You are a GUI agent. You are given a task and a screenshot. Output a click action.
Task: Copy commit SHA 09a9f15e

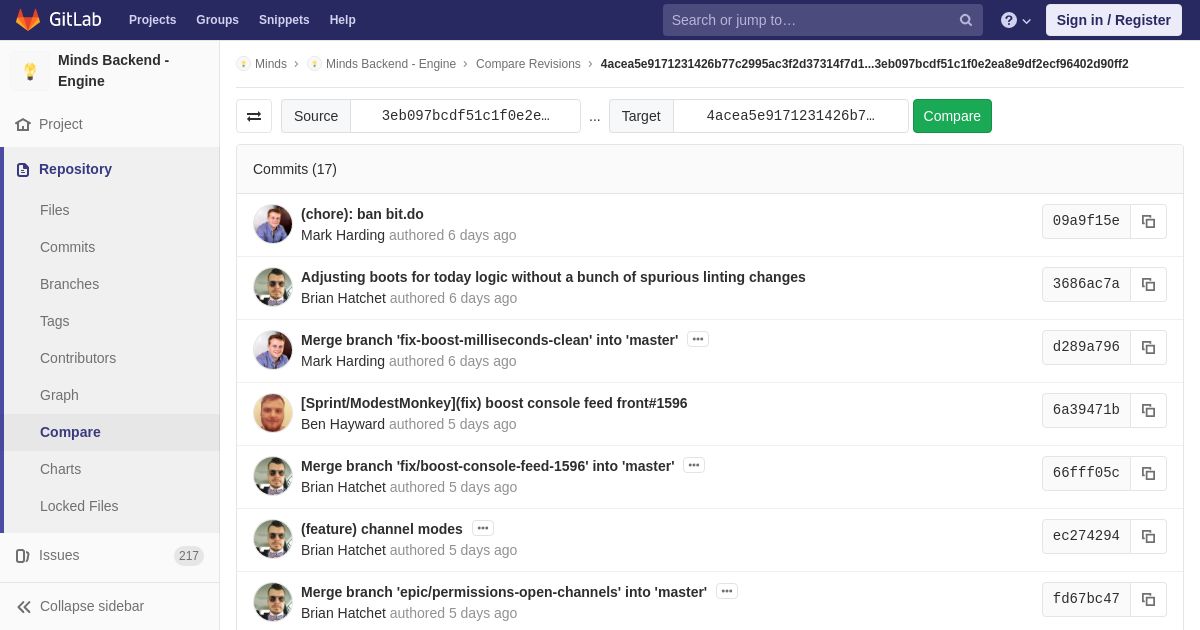[x=1148, y=221]
